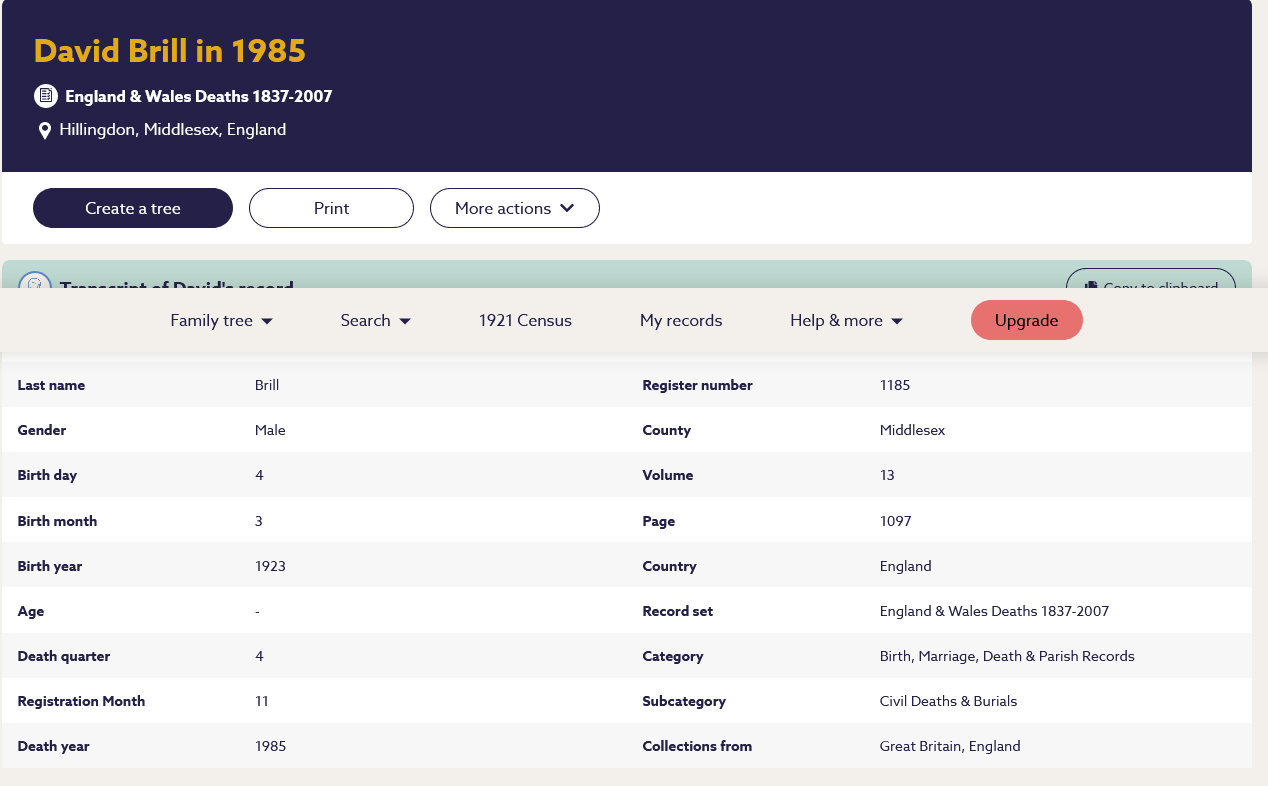Image resolution: width=1268 pixels, height=786 pixels.
Task: Open My records from the navigation
Action: point(681,321)
